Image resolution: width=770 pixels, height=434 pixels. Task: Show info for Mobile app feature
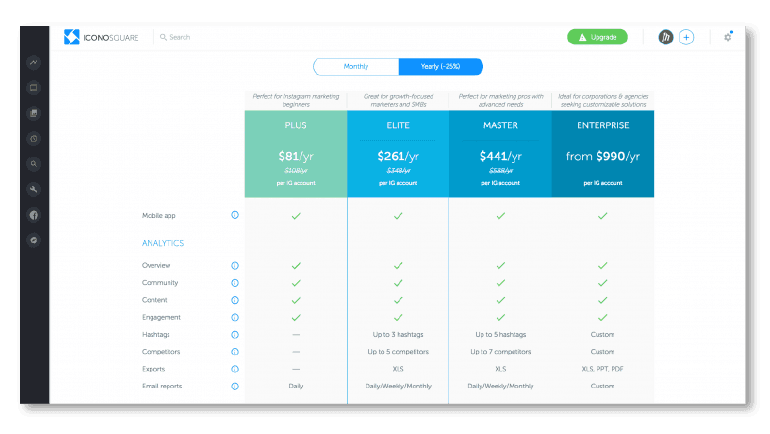[x=235, y=215]
